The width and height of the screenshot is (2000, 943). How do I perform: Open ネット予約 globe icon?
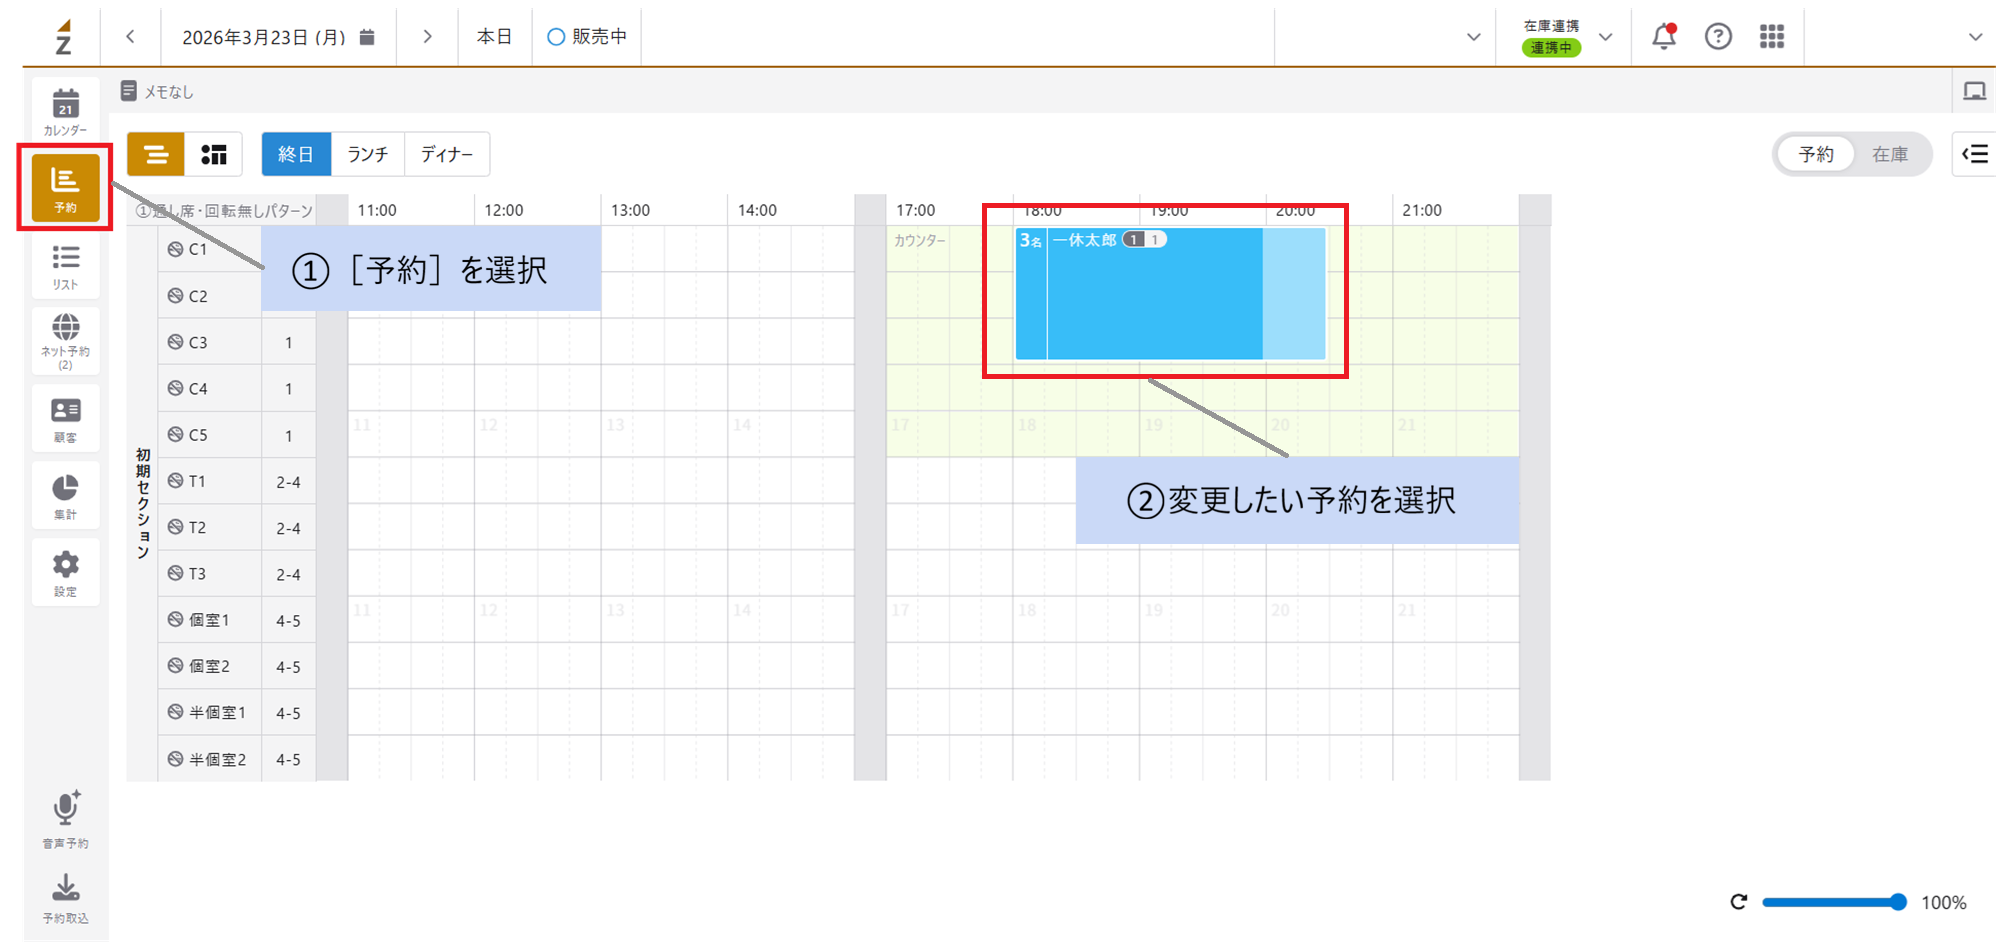pos(65,340)
